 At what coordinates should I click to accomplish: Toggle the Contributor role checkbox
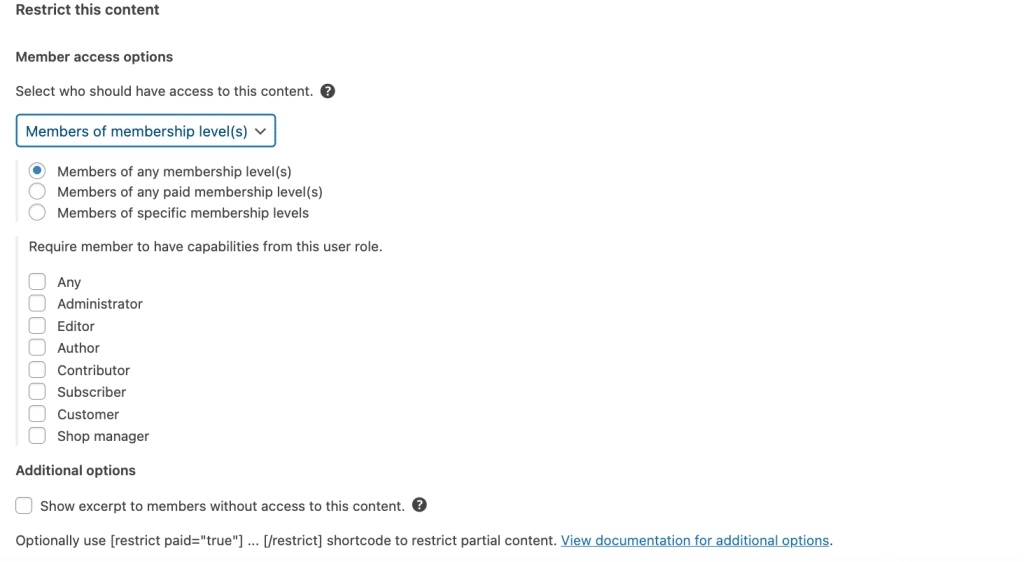pyautogui.click(x=37, y=369)
